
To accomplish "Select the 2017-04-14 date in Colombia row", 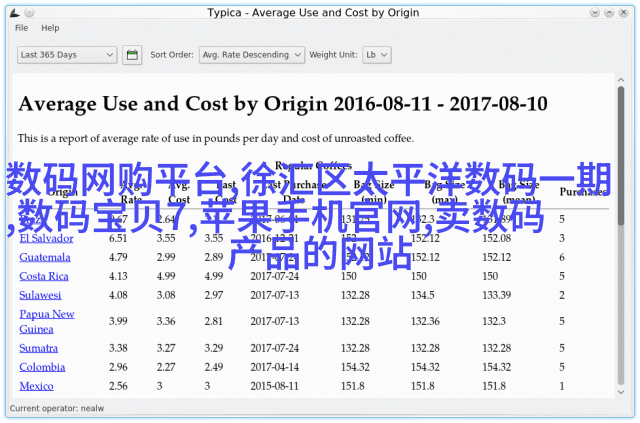I will [275, 367].
